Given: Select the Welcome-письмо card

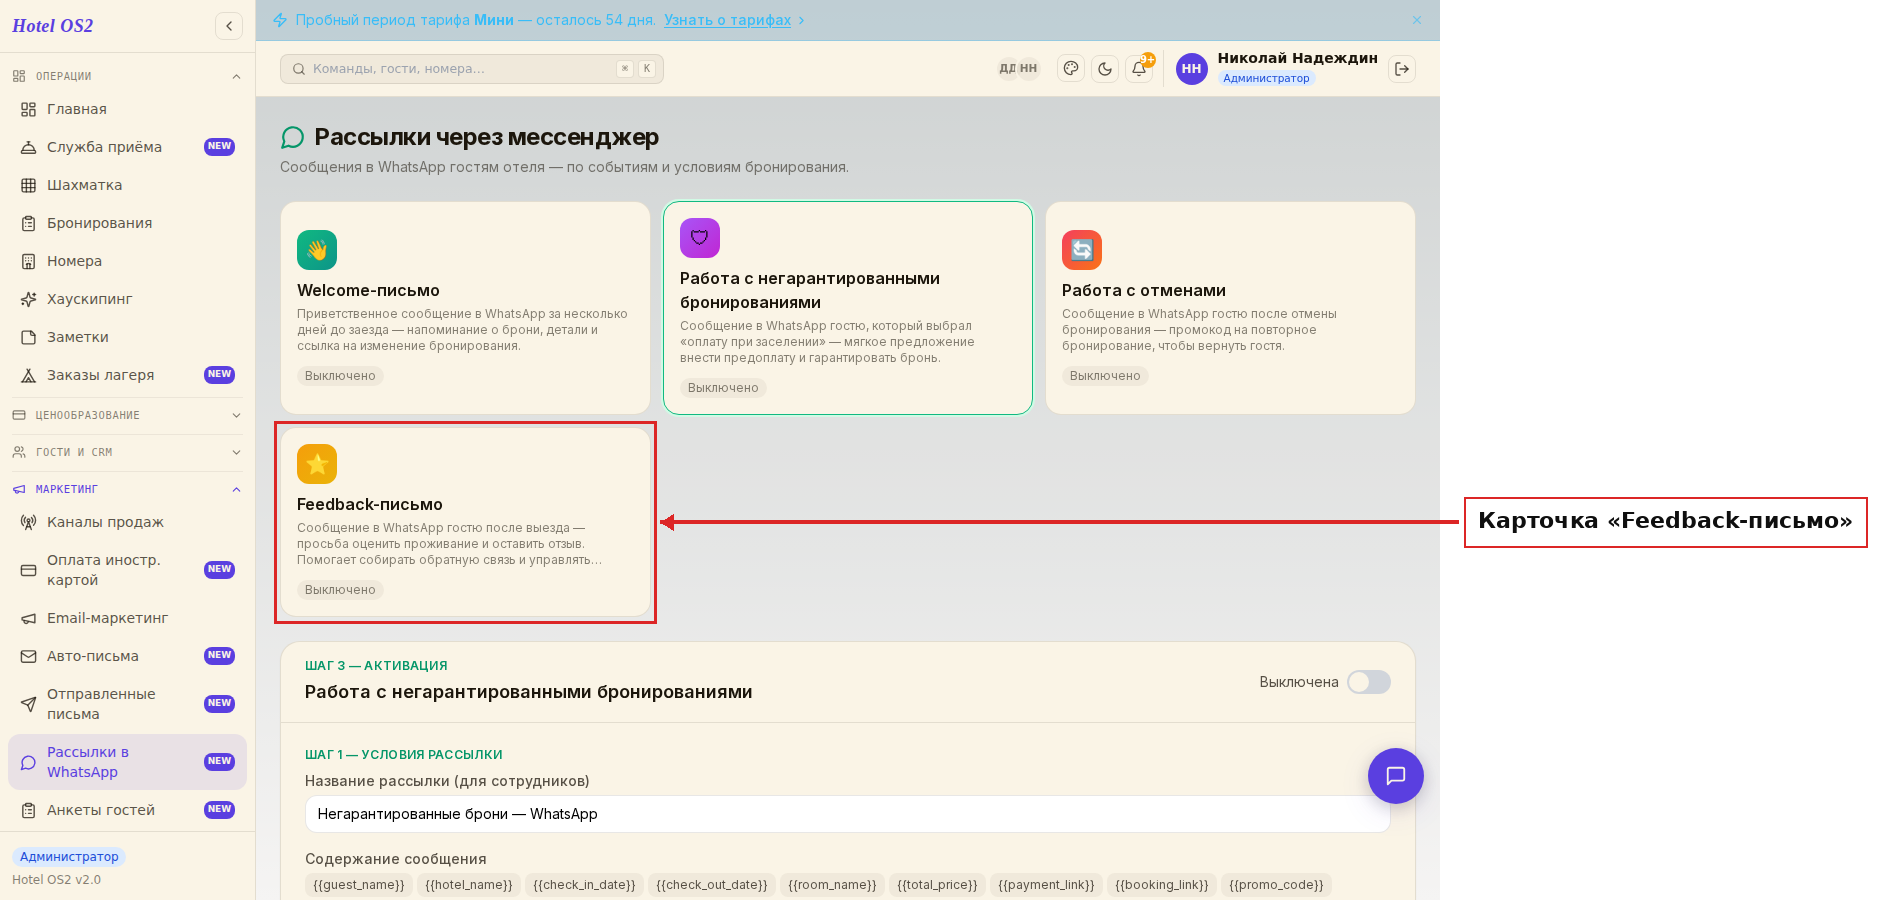Looking at the screenshot, I should tap(465, 308).
